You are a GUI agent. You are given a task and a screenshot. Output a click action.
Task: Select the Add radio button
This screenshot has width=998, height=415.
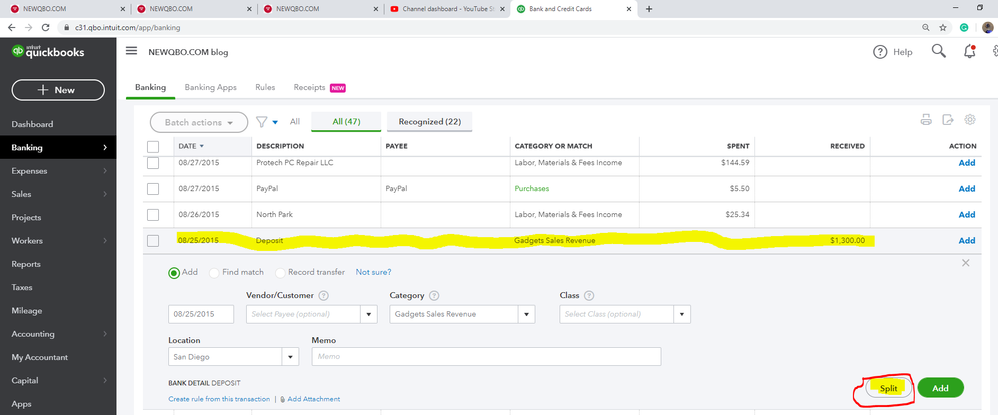tap(174, 272)
